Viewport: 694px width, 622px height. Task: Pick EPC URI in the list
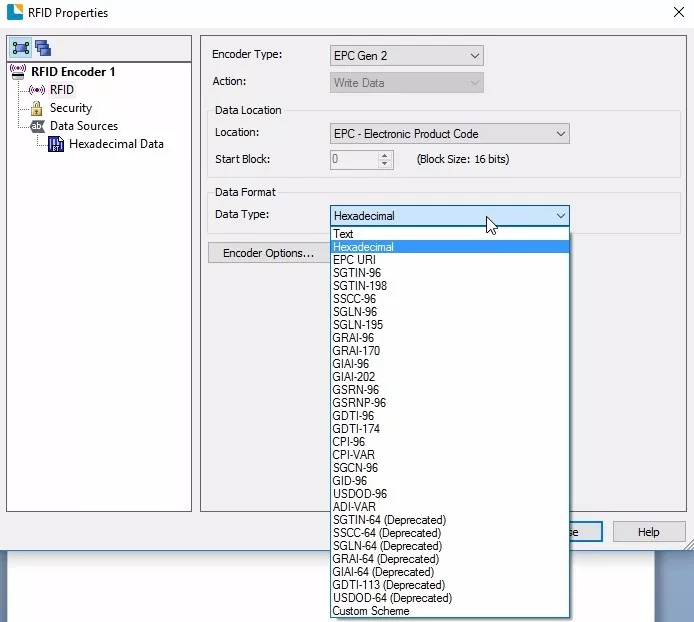[x=354, y=260]
